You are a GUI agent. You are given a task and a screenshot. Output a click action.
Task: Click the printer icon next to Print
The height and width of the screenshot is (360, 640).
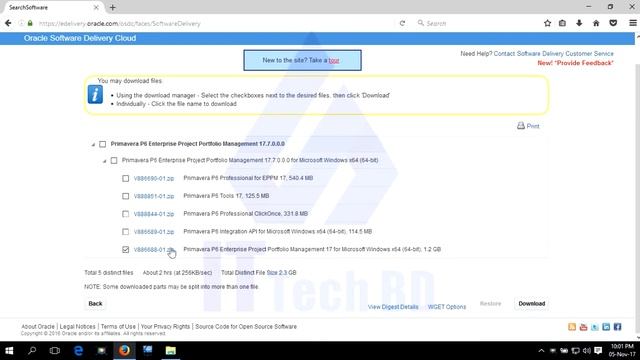[x=521, y=126]
